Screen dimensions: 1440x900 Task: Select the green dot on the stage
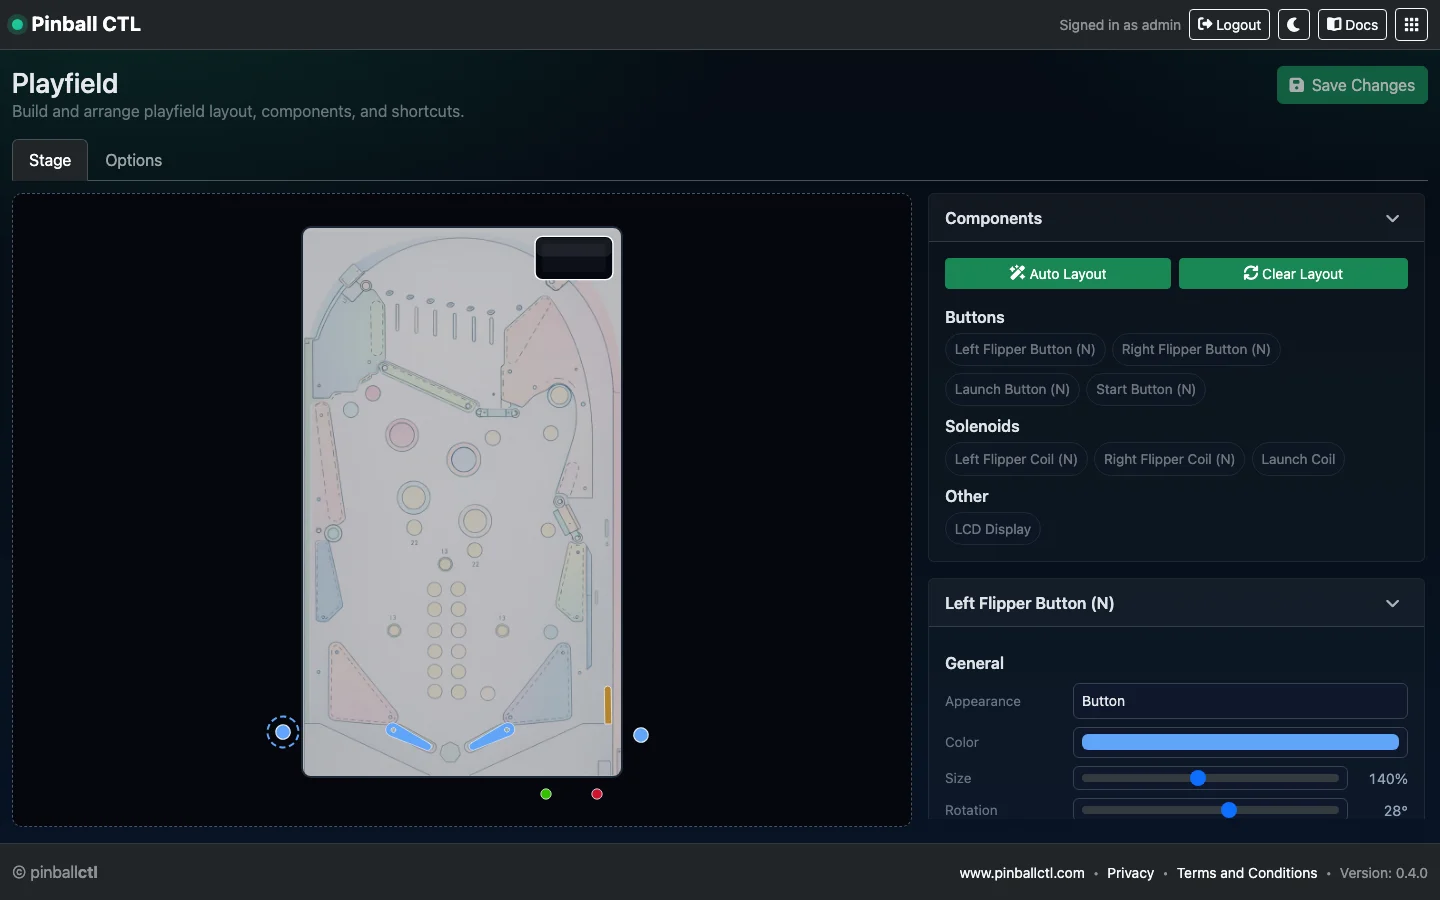pos(546,794)
